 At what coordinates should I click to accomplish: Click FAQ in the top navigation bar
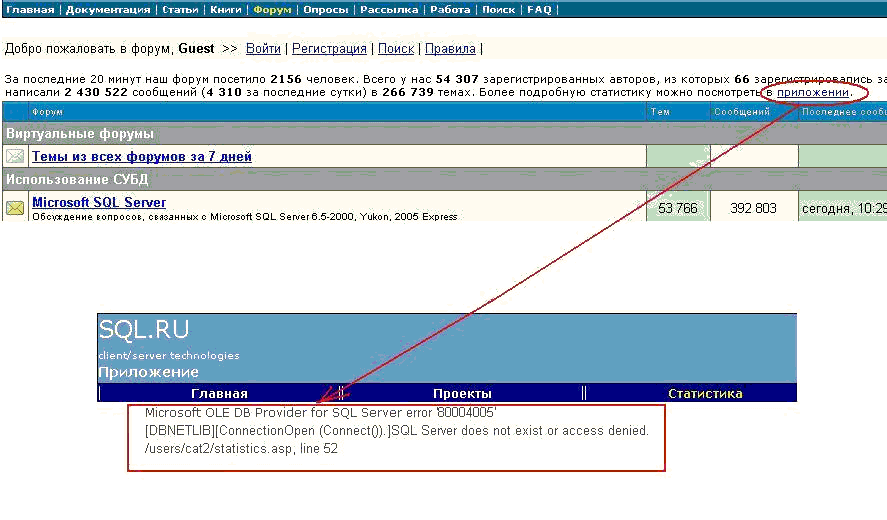pyautogui.click(x=539, y=10)
